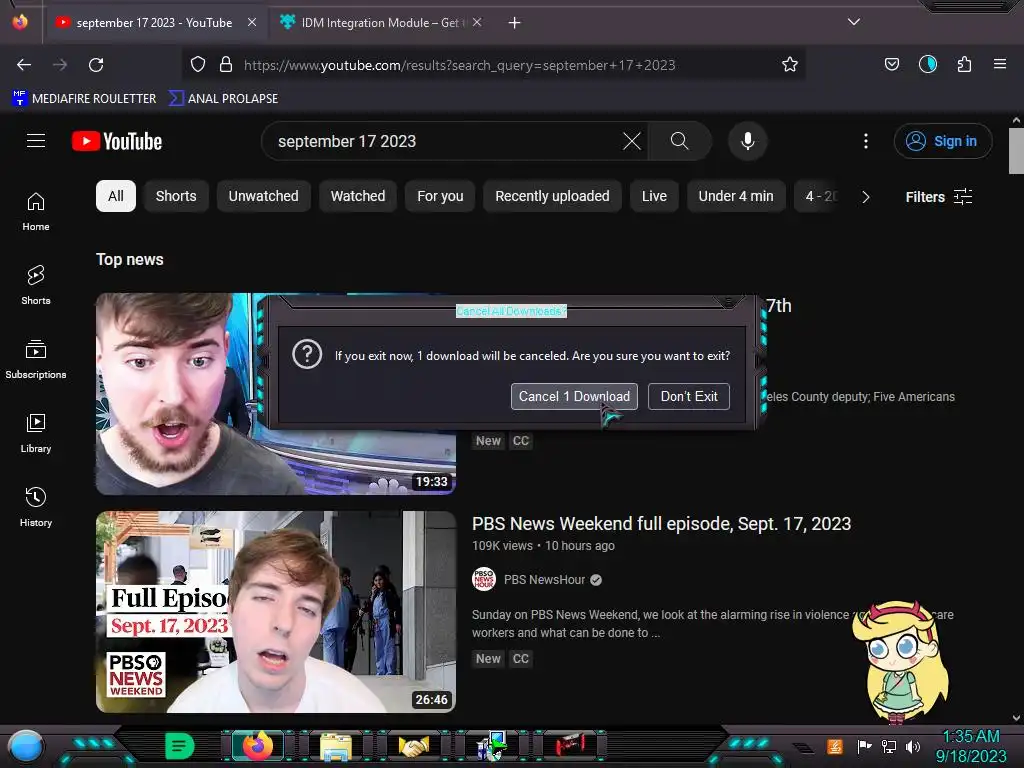Open the Firefox extensions puzzle icon
The width and height of the screenshot is (1024, 768).
click(x=964, y=64)
